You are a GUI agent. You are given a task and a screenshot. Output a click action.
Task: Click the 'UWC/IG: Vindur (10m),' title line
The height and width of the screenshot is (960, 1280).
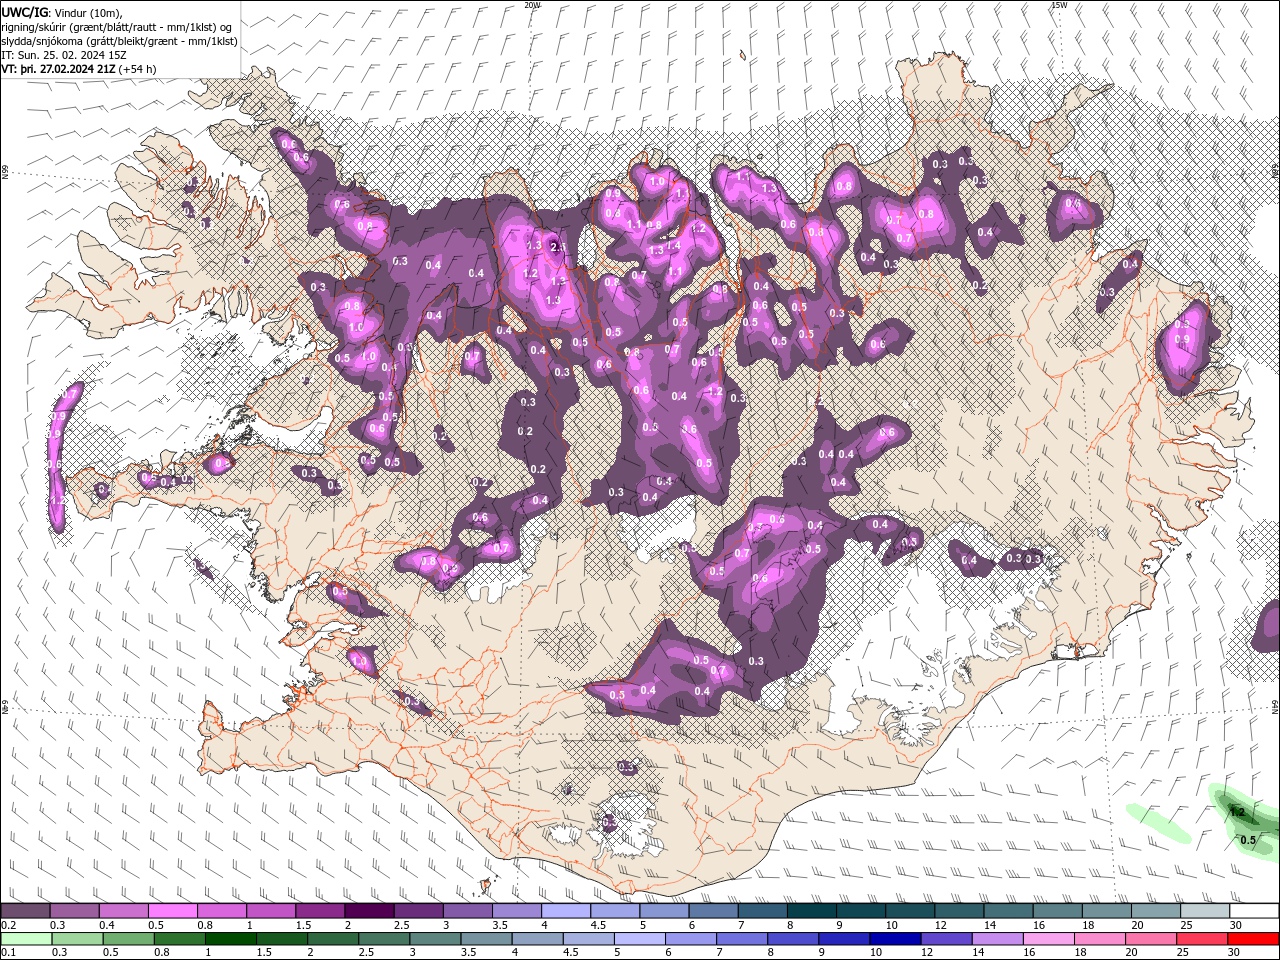click(62, 12)
